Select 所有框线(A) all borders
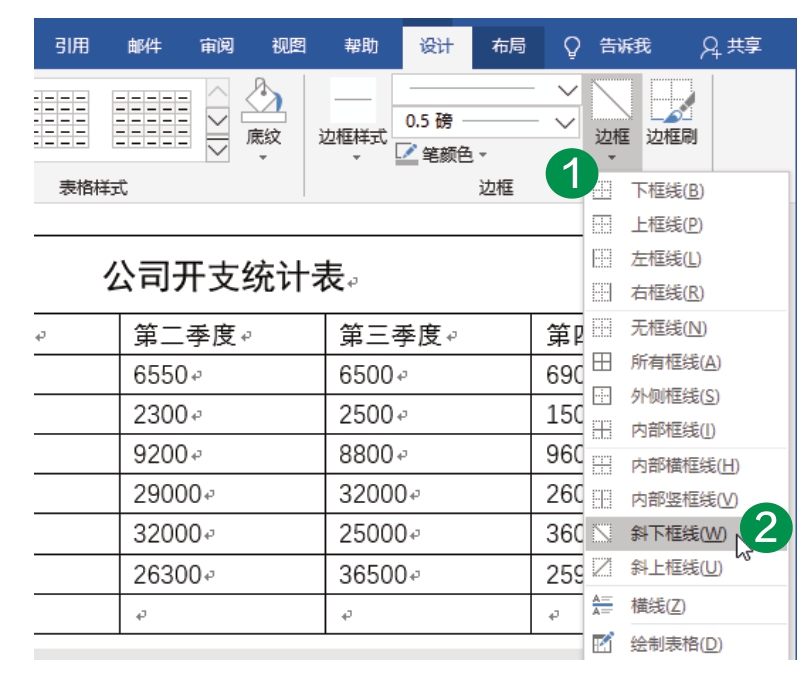This screenshot has height=688, width=809. (x=686, y=362)
